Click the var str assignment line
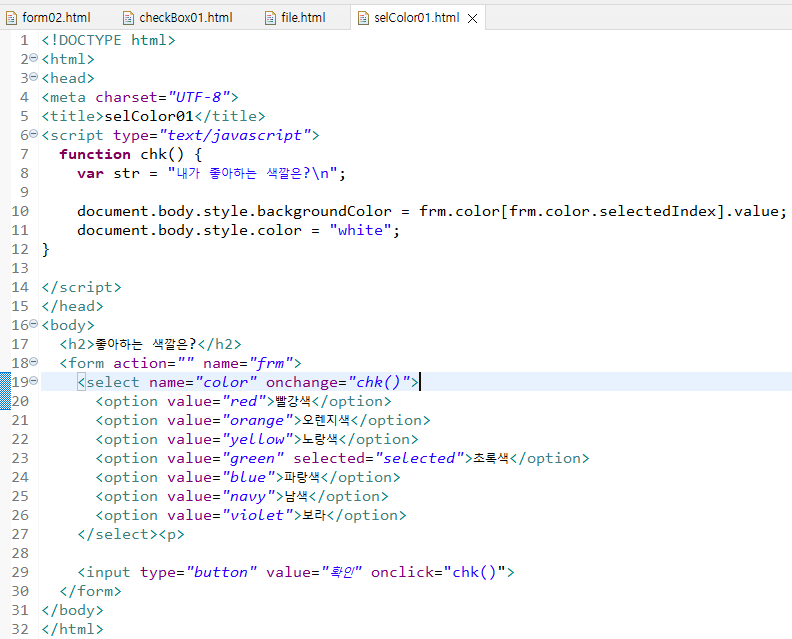The width and height of the screenshot is (792, 639). tap(212, 173)
